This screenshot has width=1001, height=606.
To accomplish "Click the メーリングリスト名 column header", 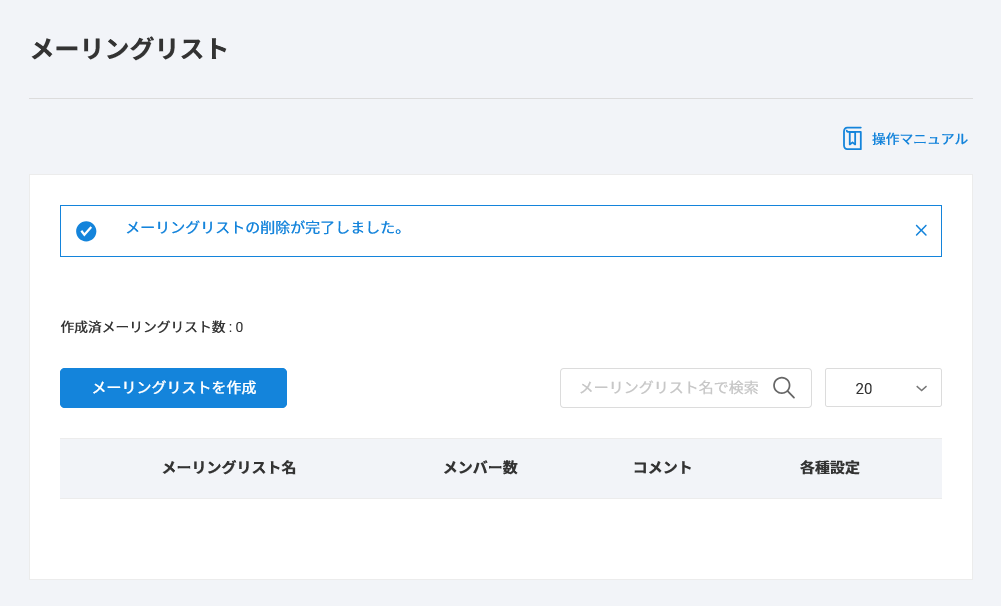I will [229, 468].
